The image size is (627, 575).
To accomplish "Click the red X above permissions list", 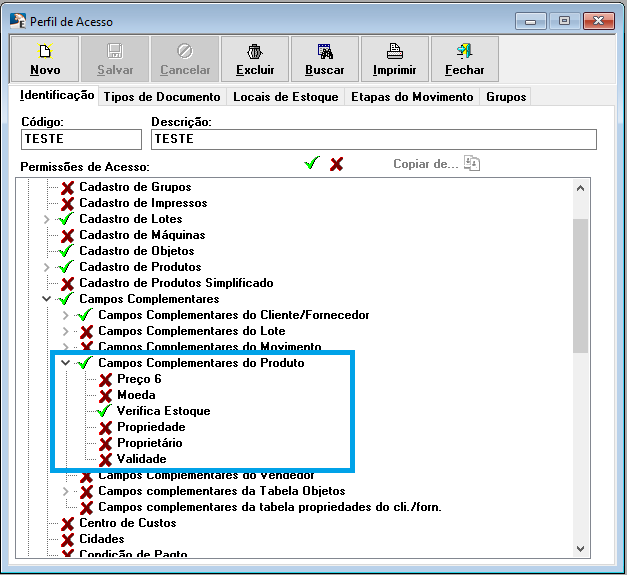I will 337,164.
